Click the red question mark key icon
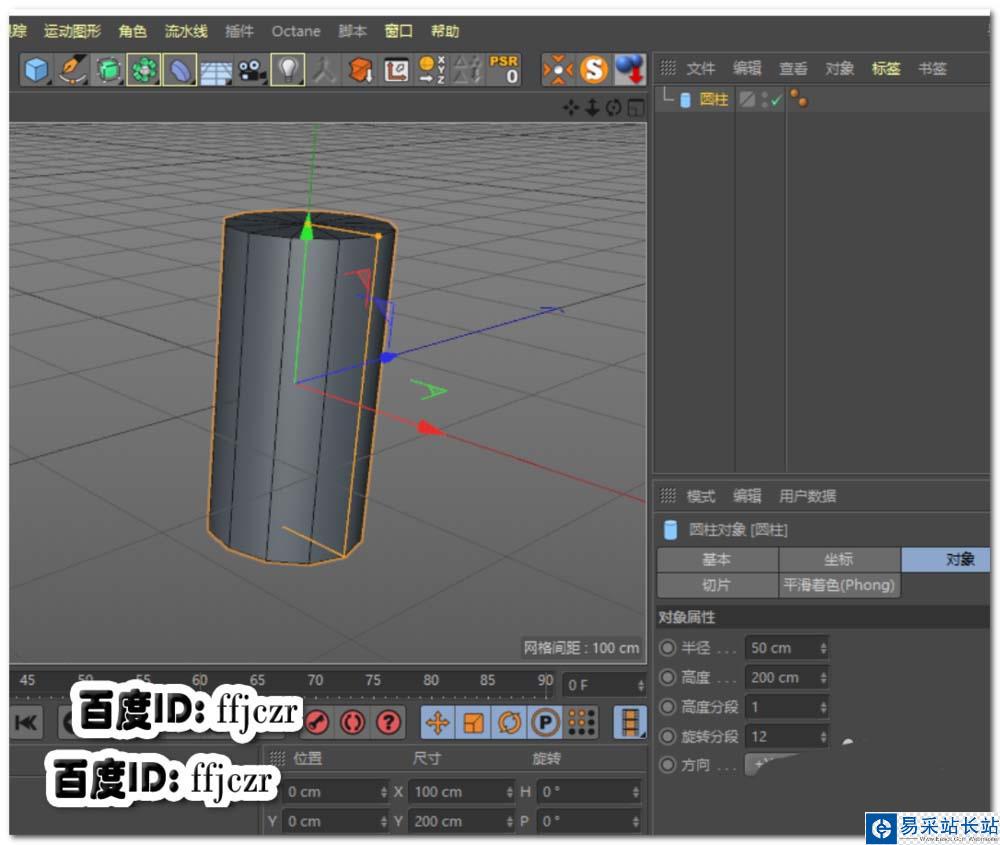This screenshot has height=845, width=1000. (x=388, y=721)
